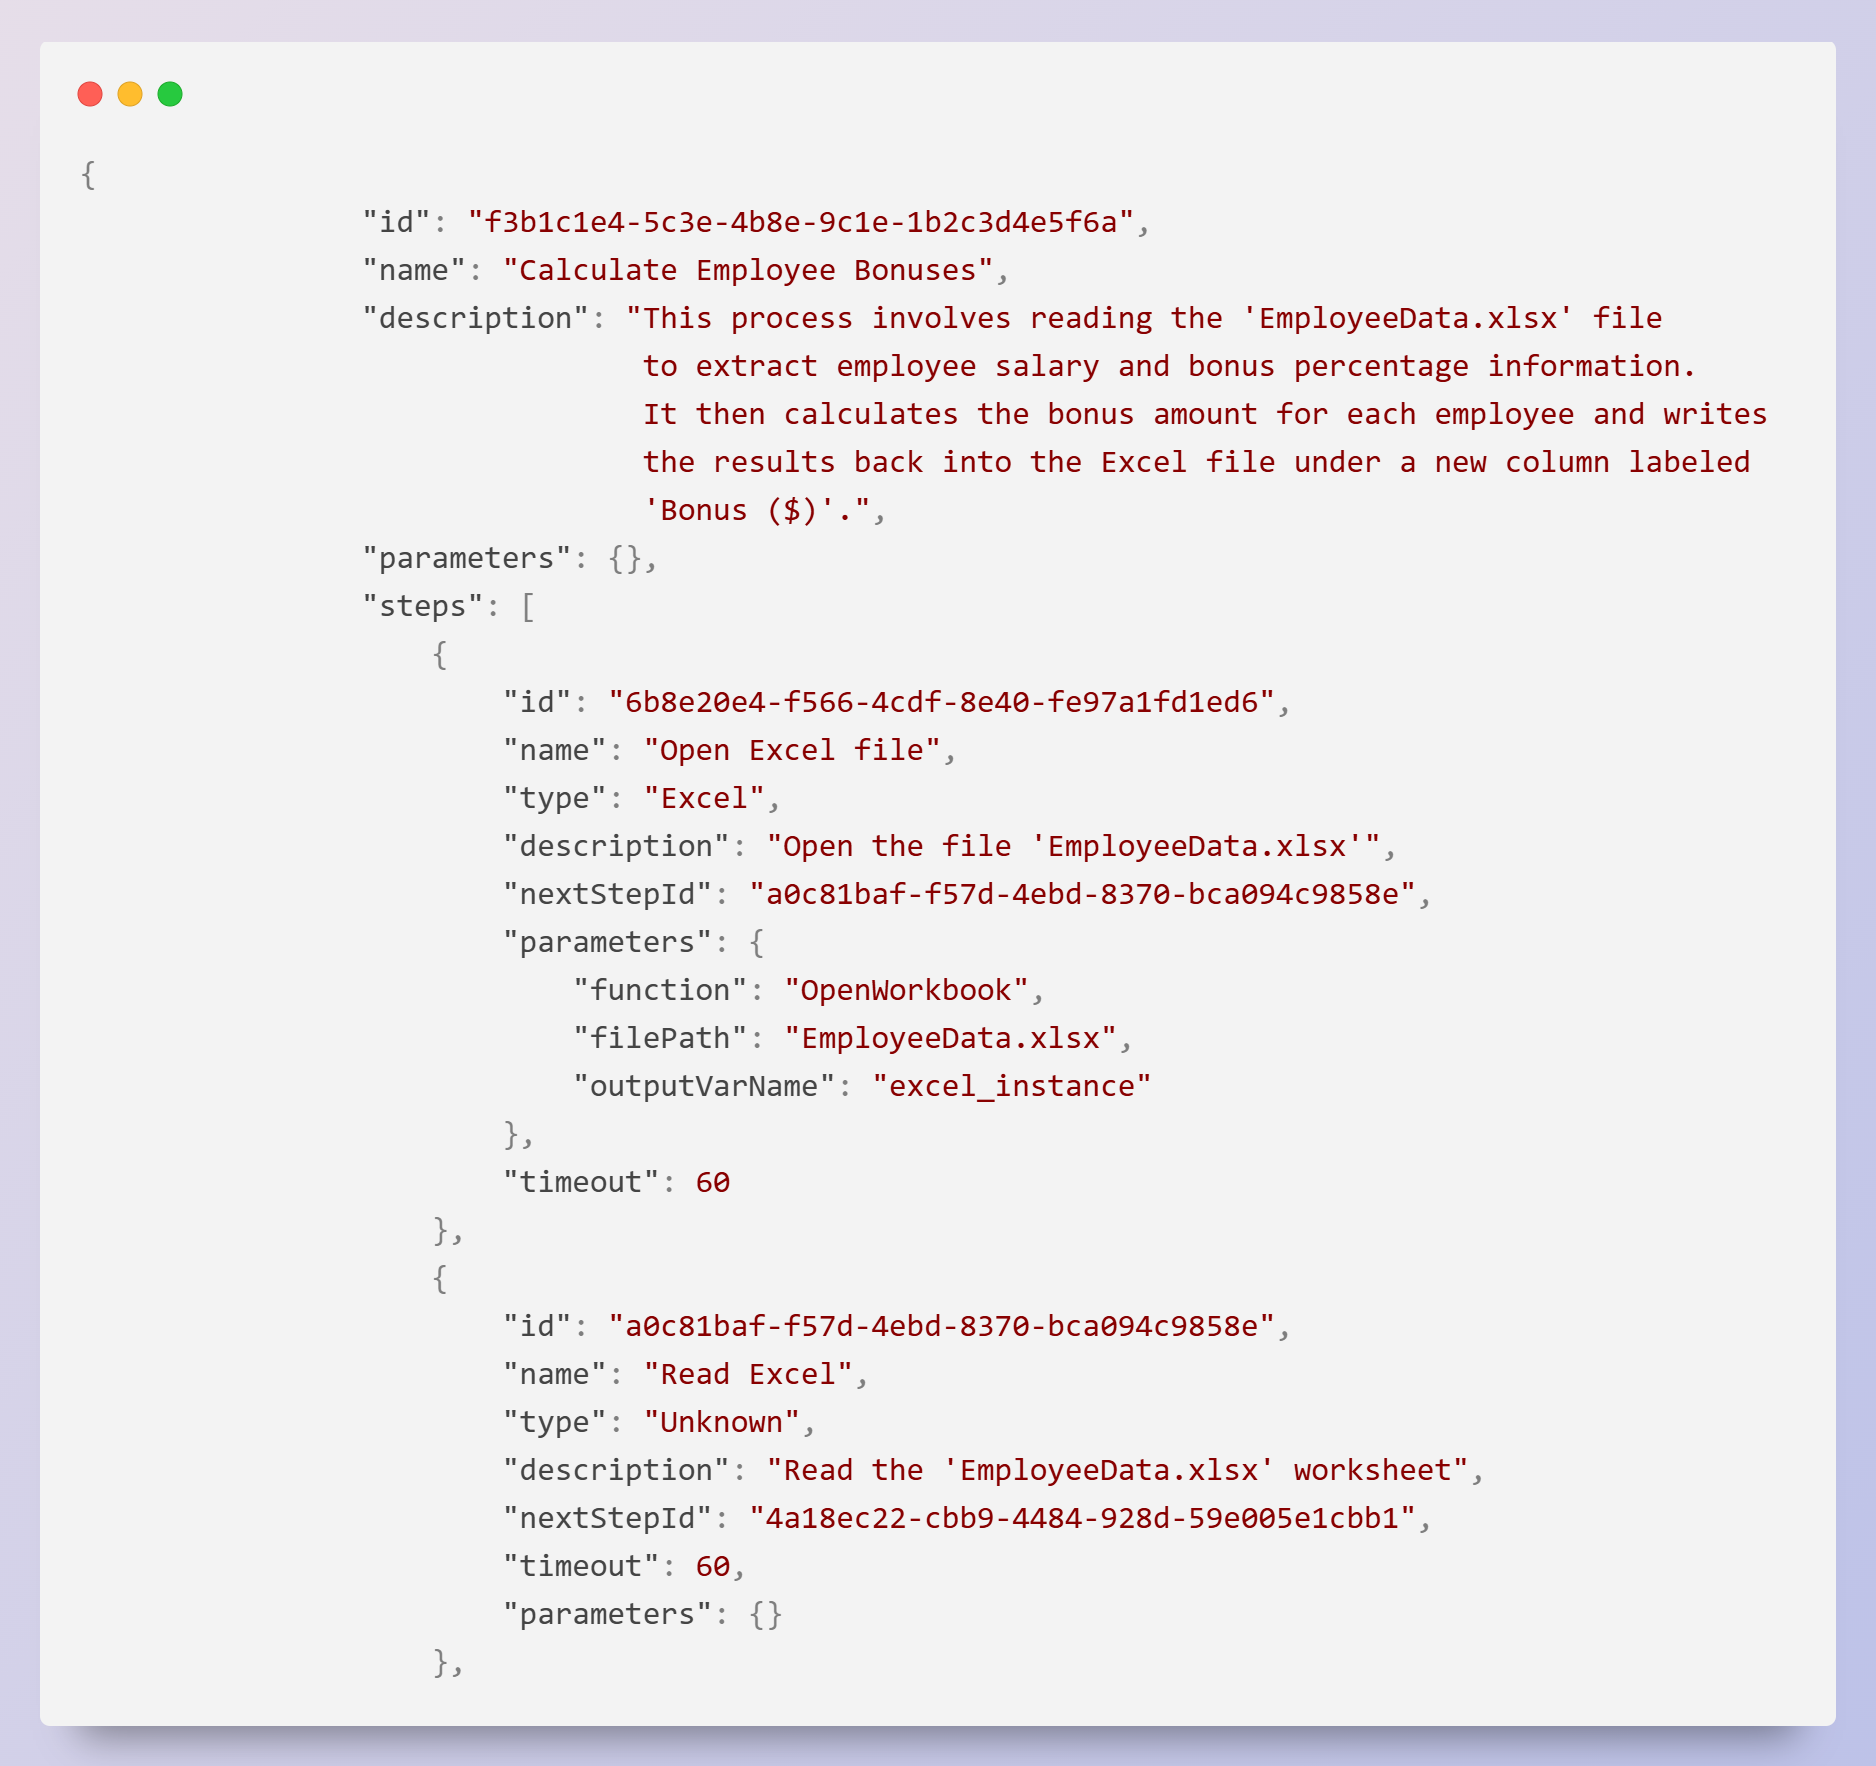Click the "outputVarName" key
This screenshot has width=1876, height=1766.
tap(704, 1086)
